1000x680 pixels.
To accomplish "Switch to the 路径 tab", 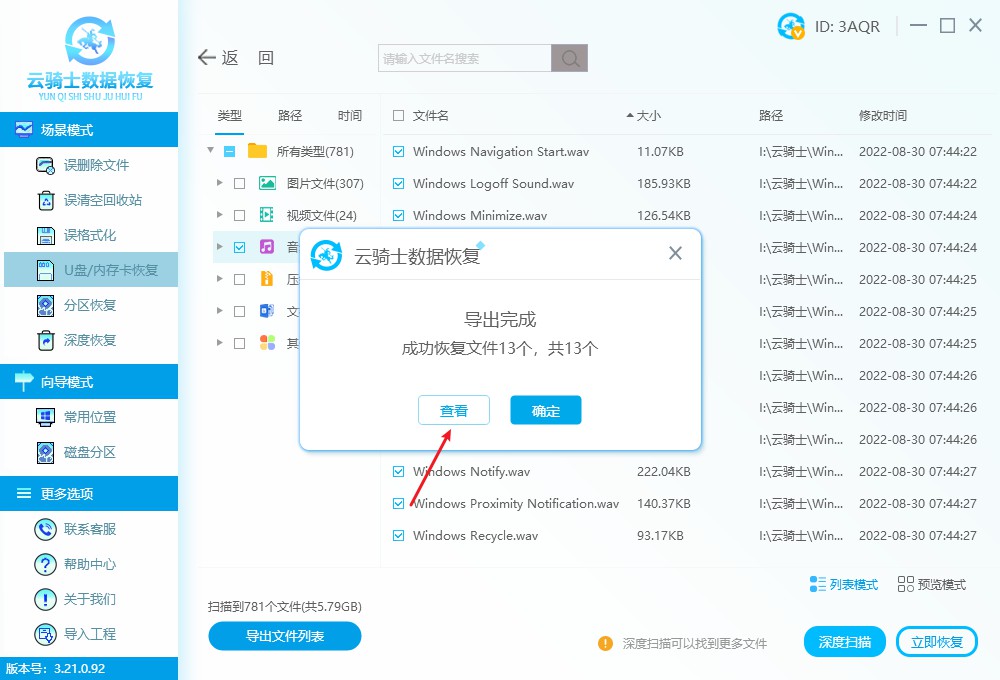I will pyautogui.click(x=289, y=115).
